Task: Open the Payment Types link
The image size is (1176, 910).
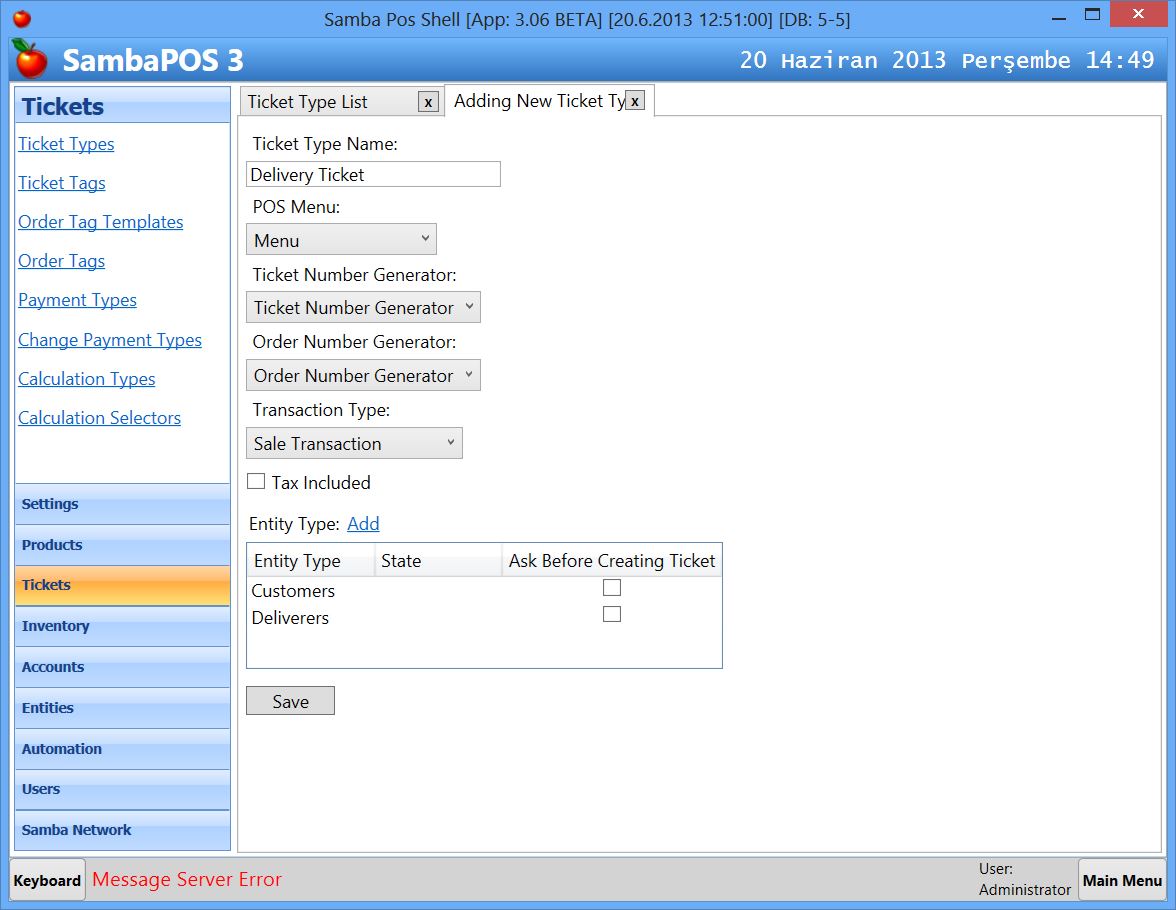Action: (77, 300)
